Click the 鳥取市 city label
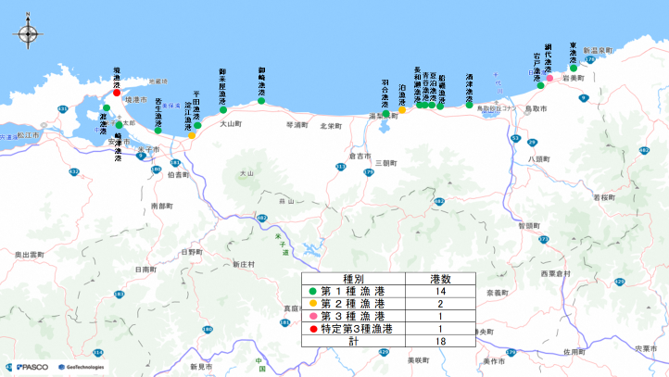 coord(536,109)
